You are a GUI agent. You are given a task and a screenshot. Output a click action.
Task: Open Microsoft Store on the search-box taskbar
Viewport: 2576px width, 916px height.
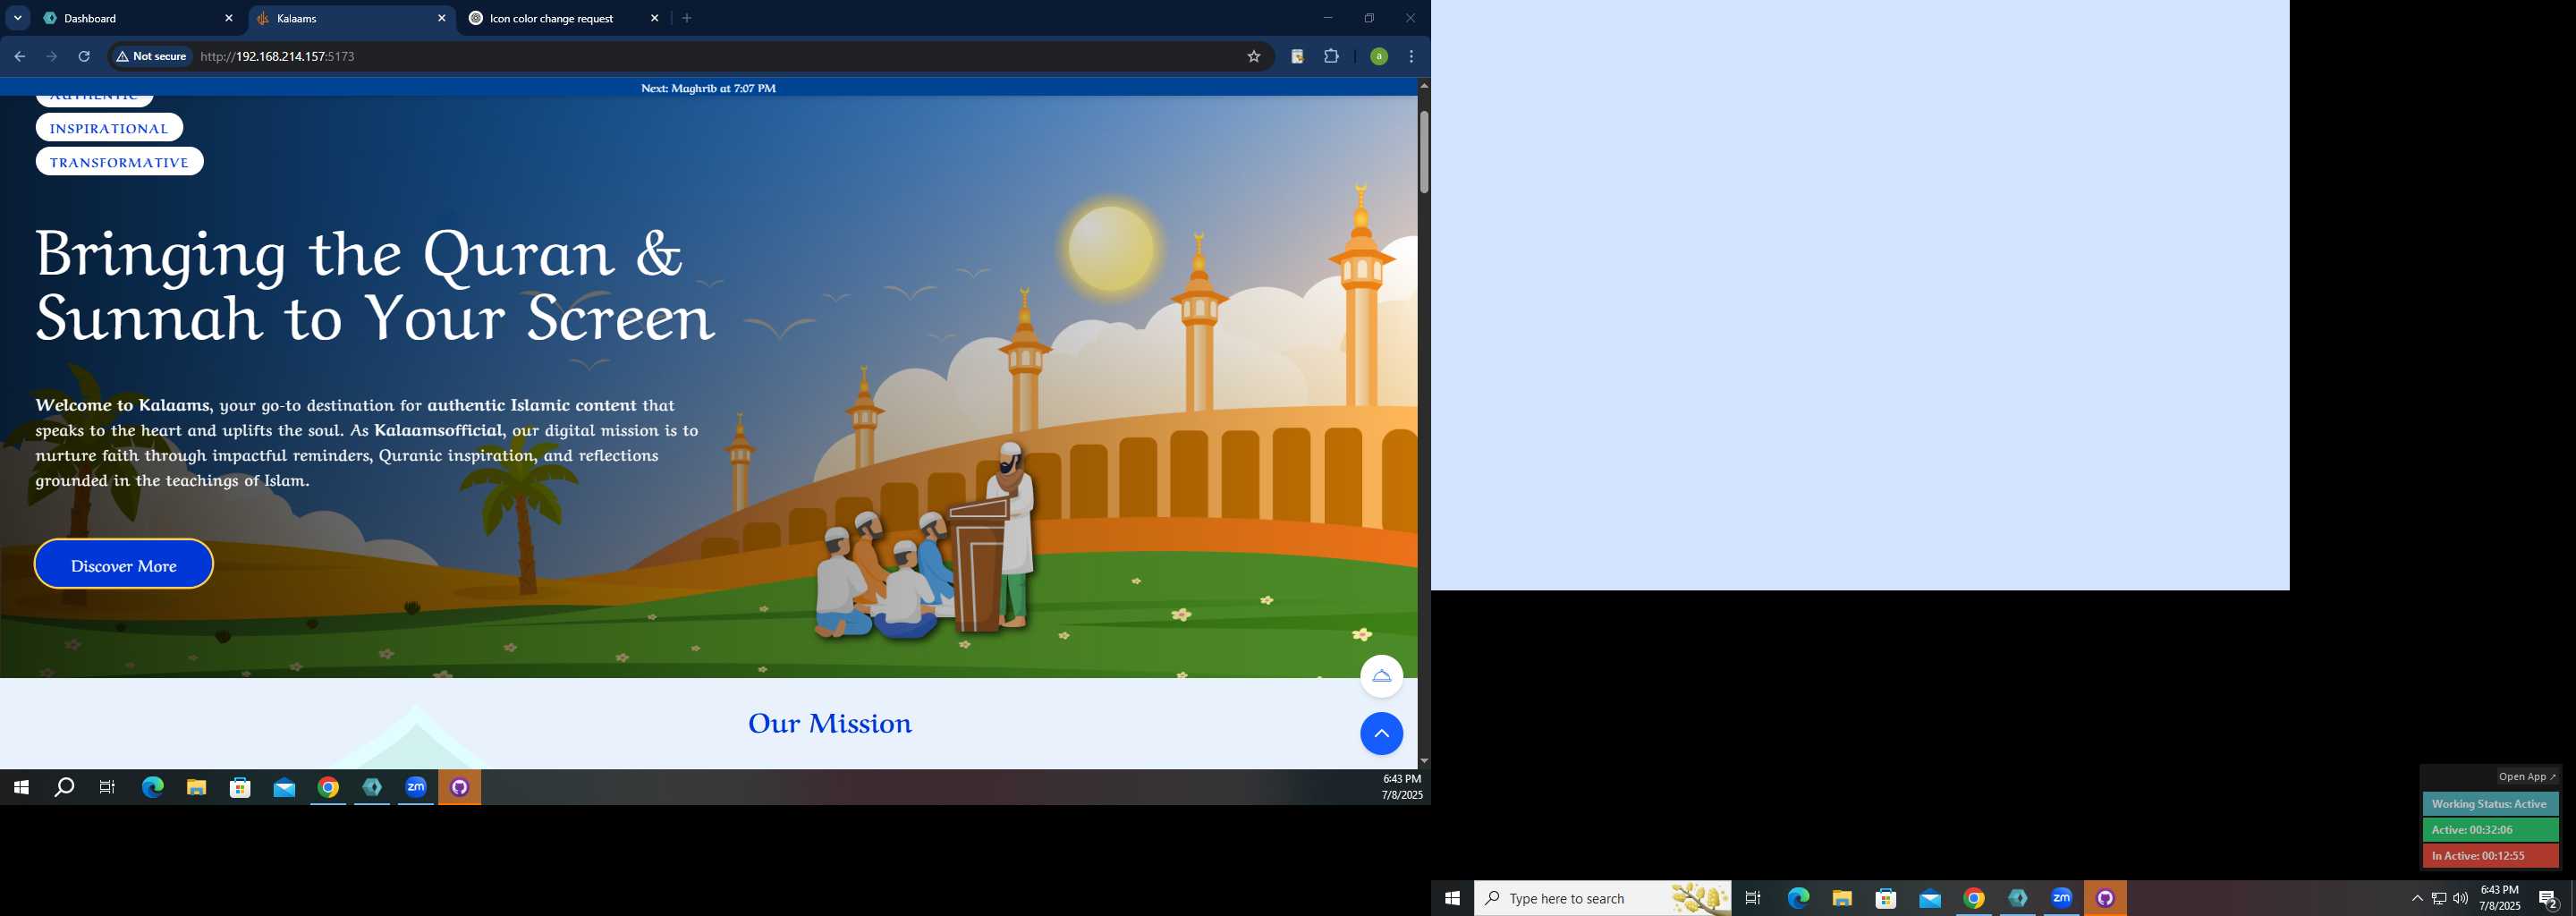1886,899
